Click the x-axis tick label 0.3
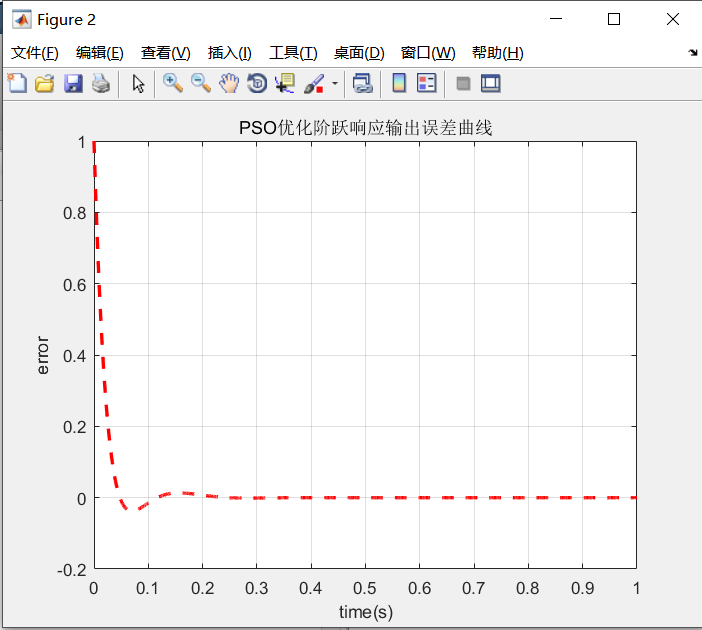This screenshot has height=630, width=702. [257, 588]
